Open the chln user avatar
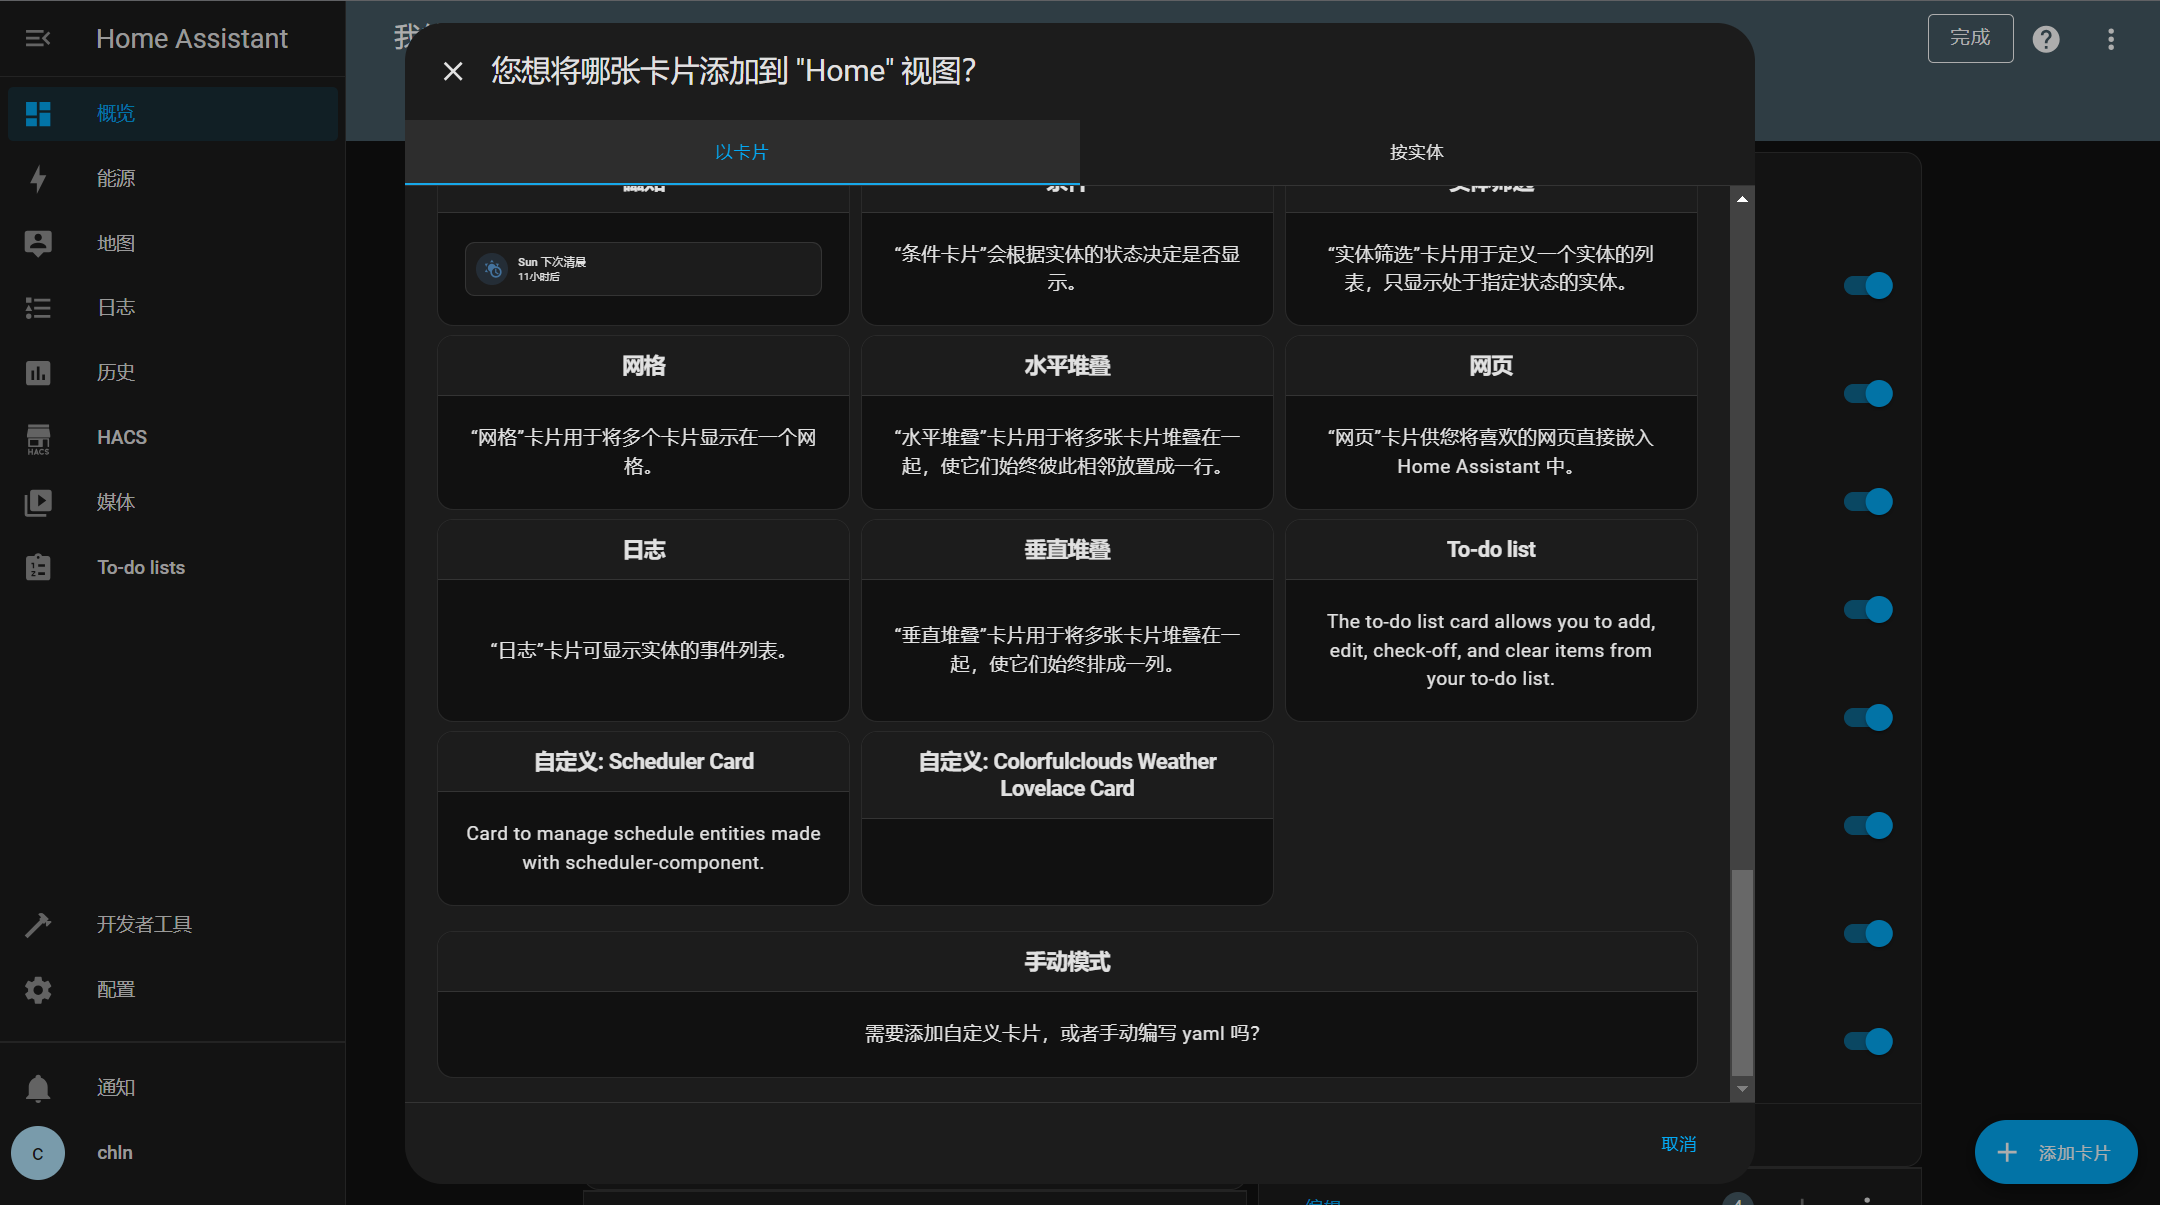 pyautogui.click(x=38, y=1153)
